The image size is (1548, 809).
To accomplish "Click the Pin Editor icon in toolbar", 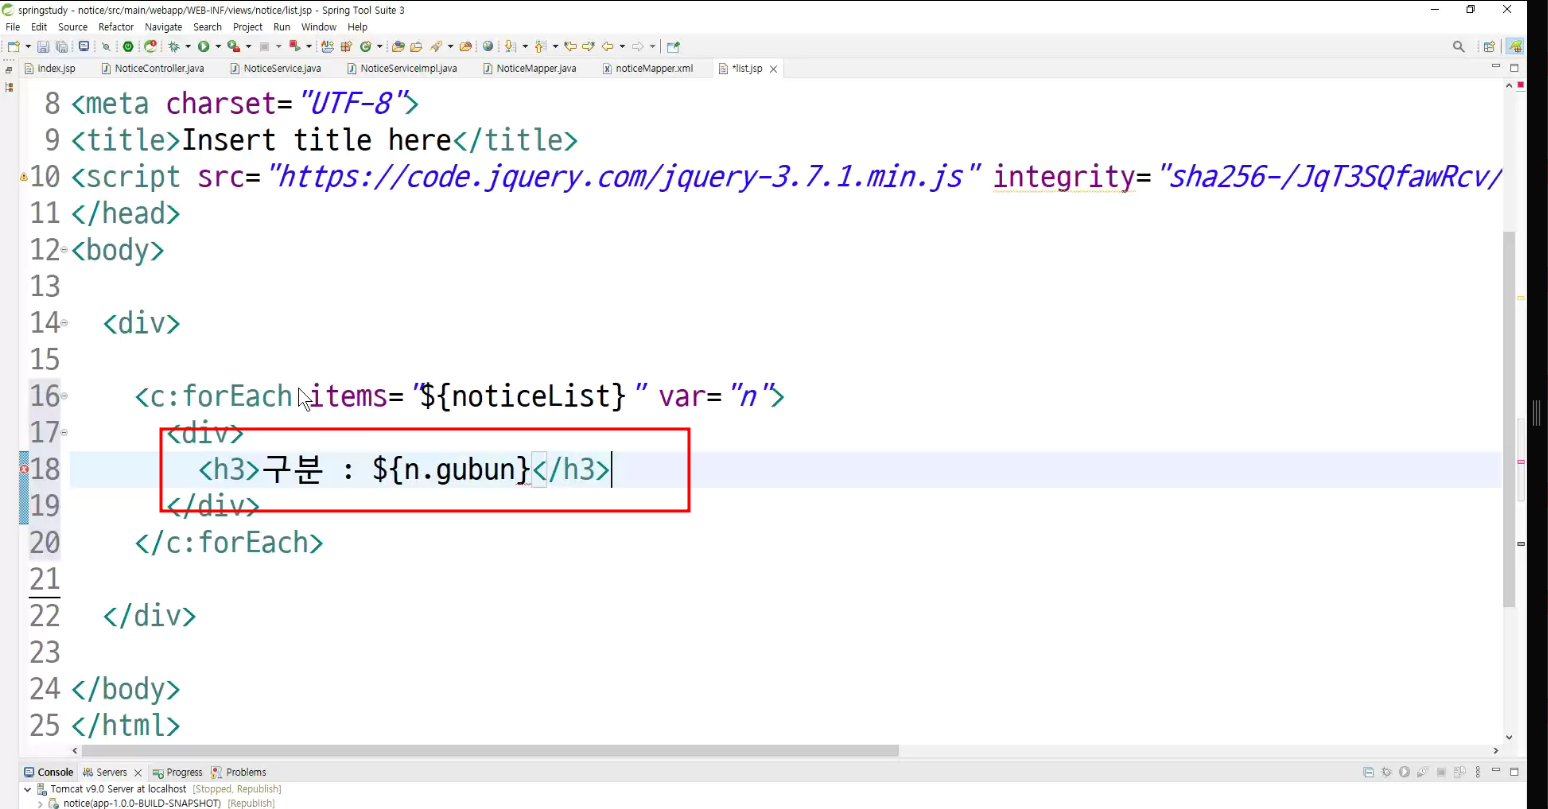I will 674,46.
